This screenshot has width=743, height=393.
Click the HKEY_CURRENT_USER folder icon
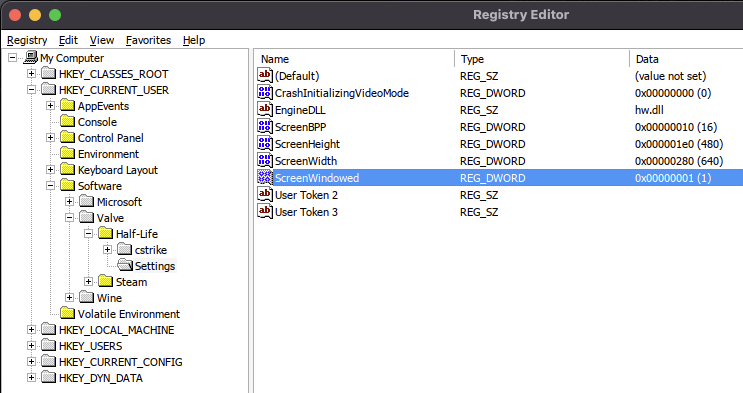pyautogui.click(x=49, y=90)
